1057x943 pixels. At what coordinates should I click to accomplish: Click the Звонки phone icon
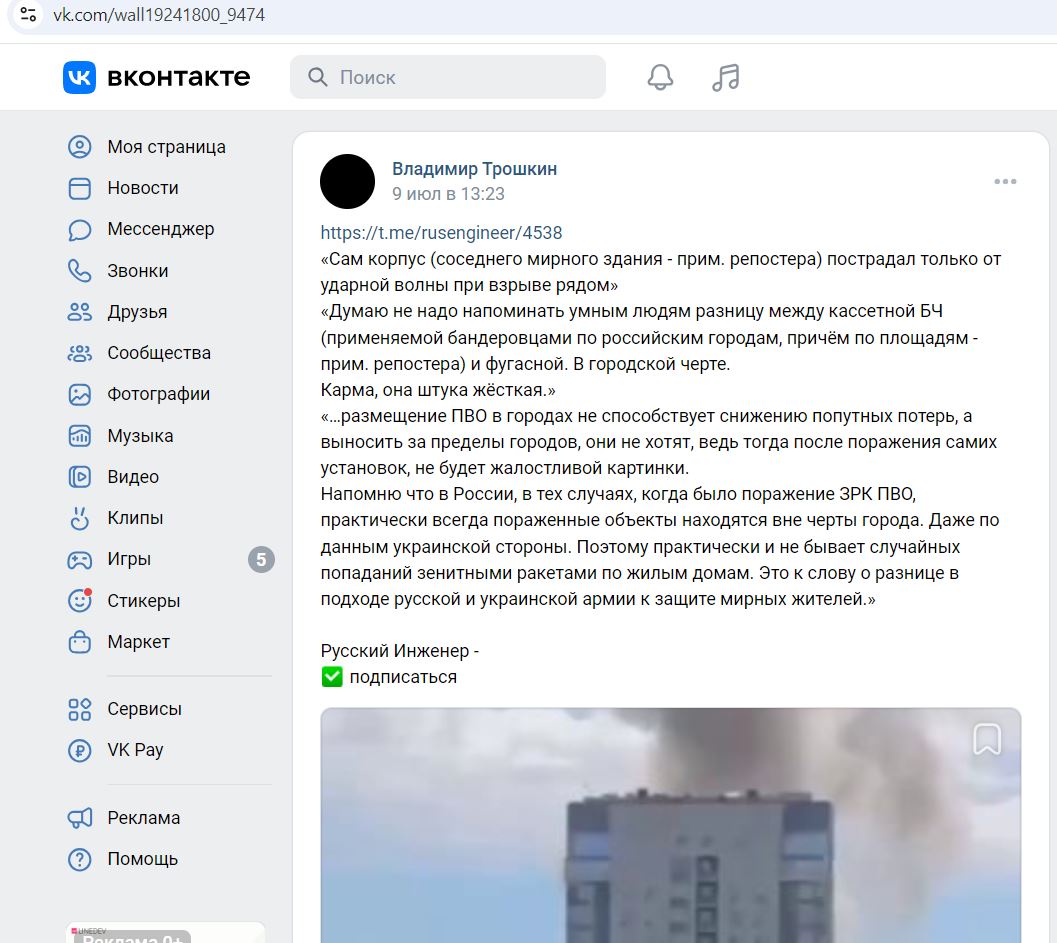pyautogui.click(x=80, y=271)
